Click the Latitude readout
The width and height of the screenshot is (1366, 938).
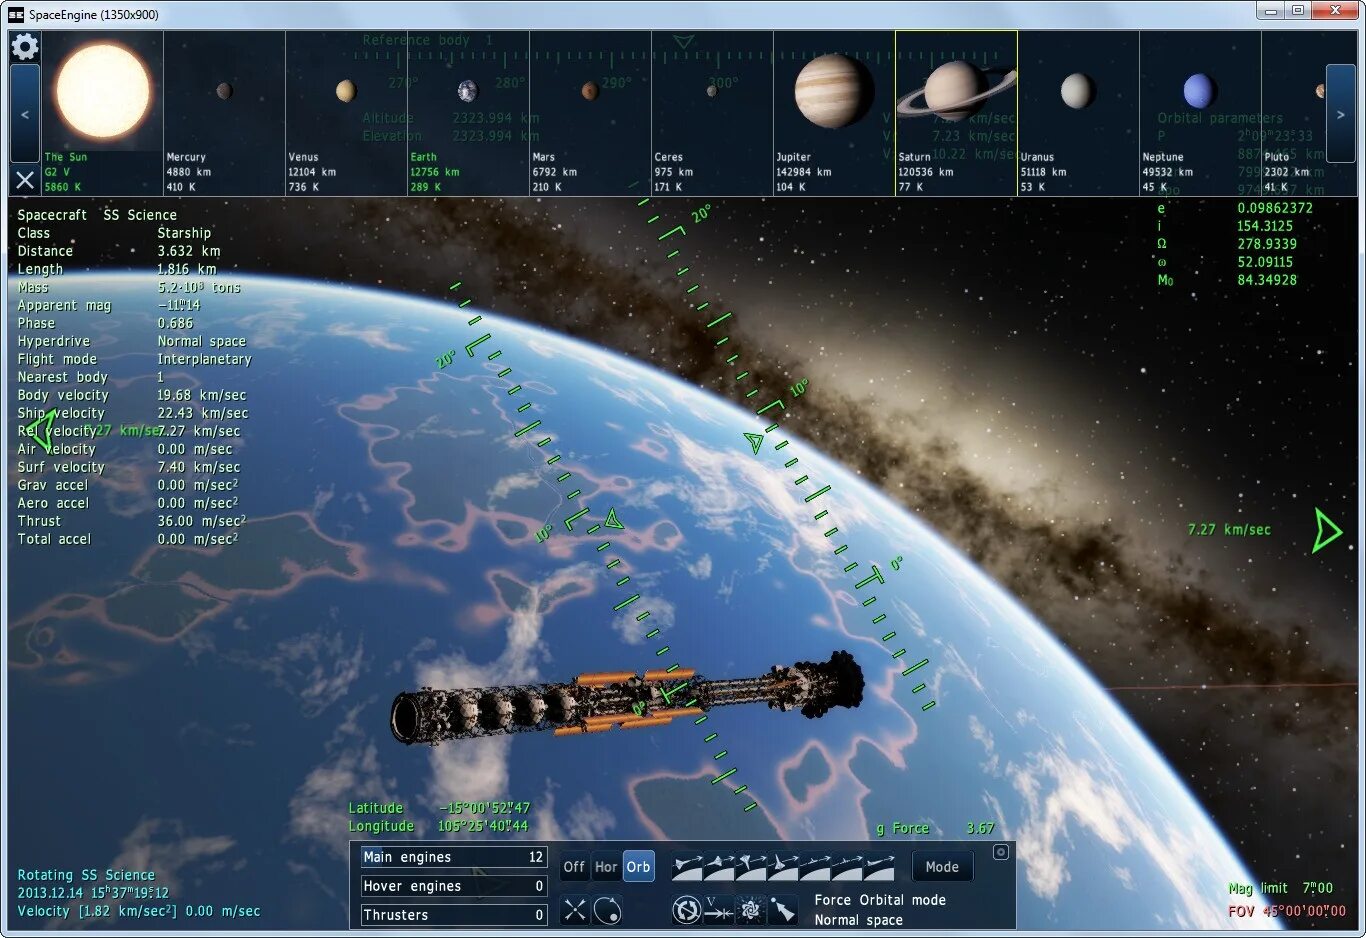(x=439, y=808)
